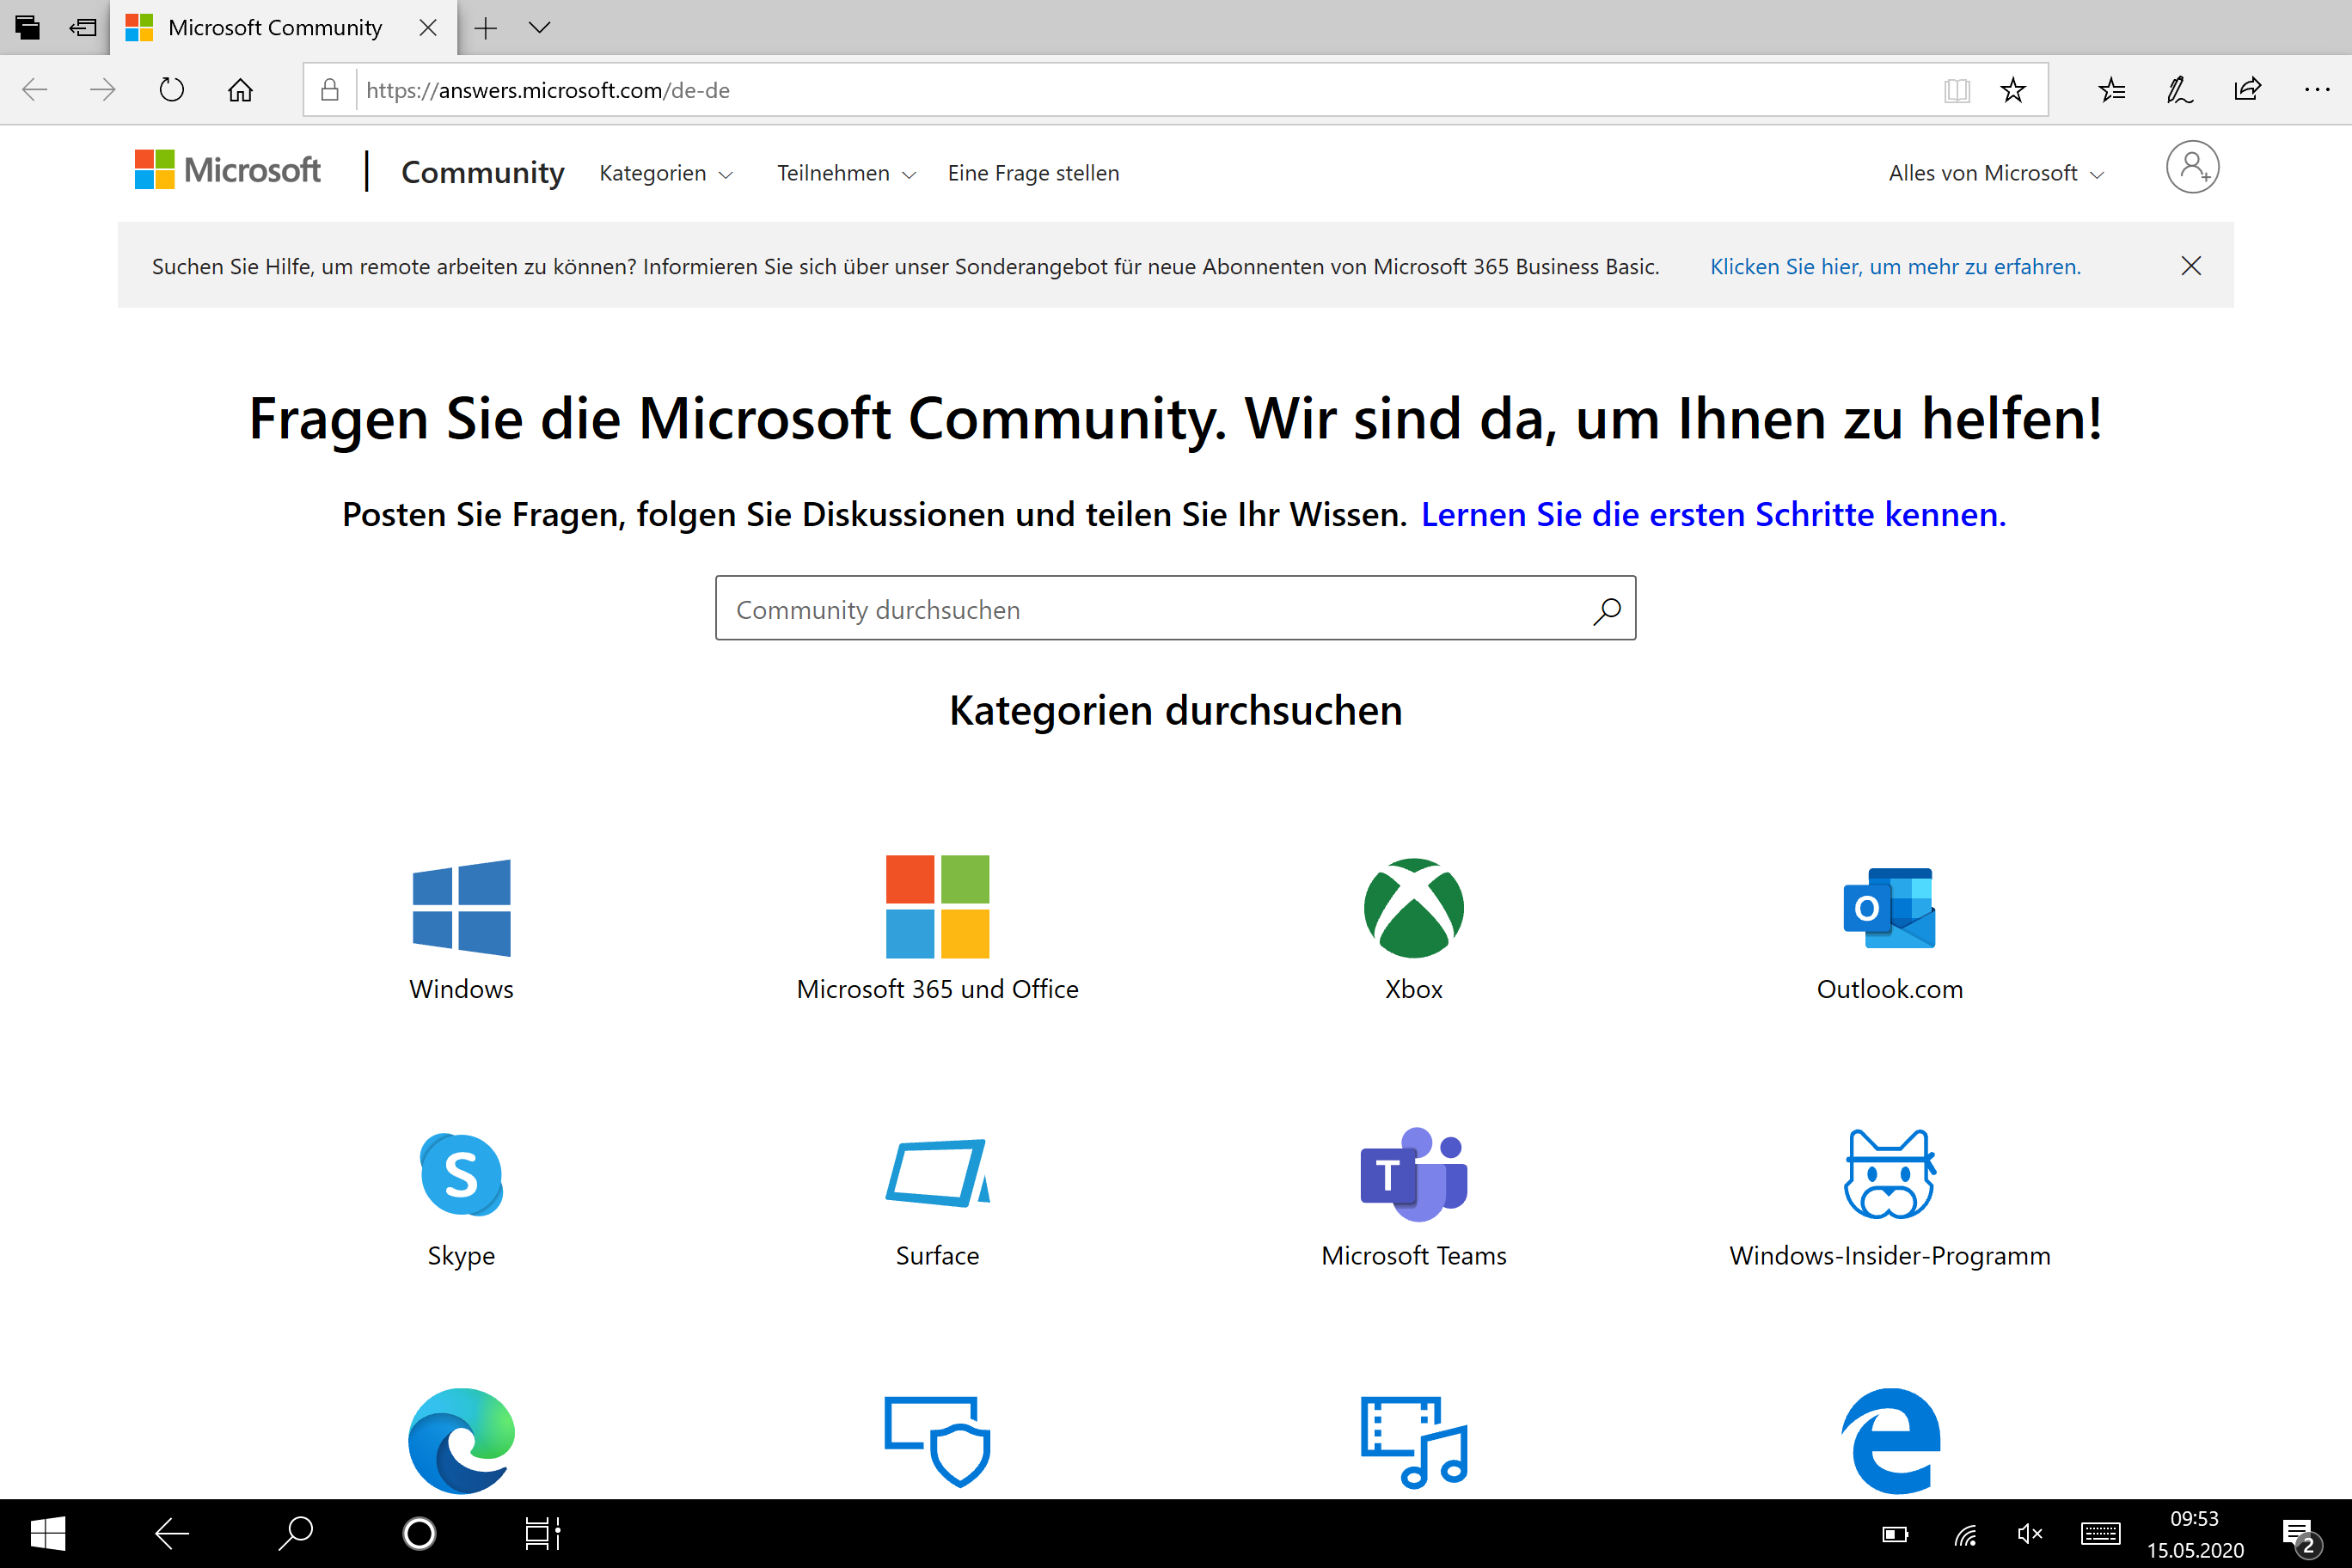
Task: Go to browser home page
Action: coord(240,90)
